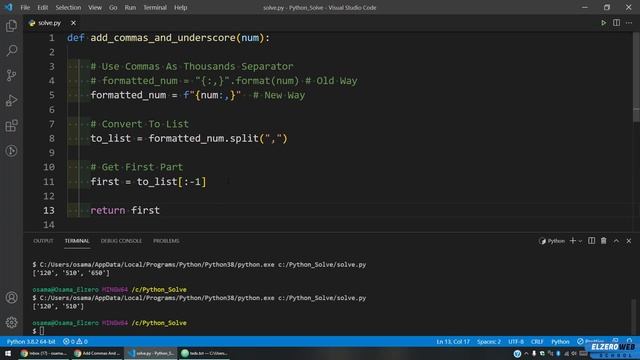Click the function name add_commas_and_underscore
The width and height of the screenshot is (640, 360).
pyautogui.click(x=163, y=38)
